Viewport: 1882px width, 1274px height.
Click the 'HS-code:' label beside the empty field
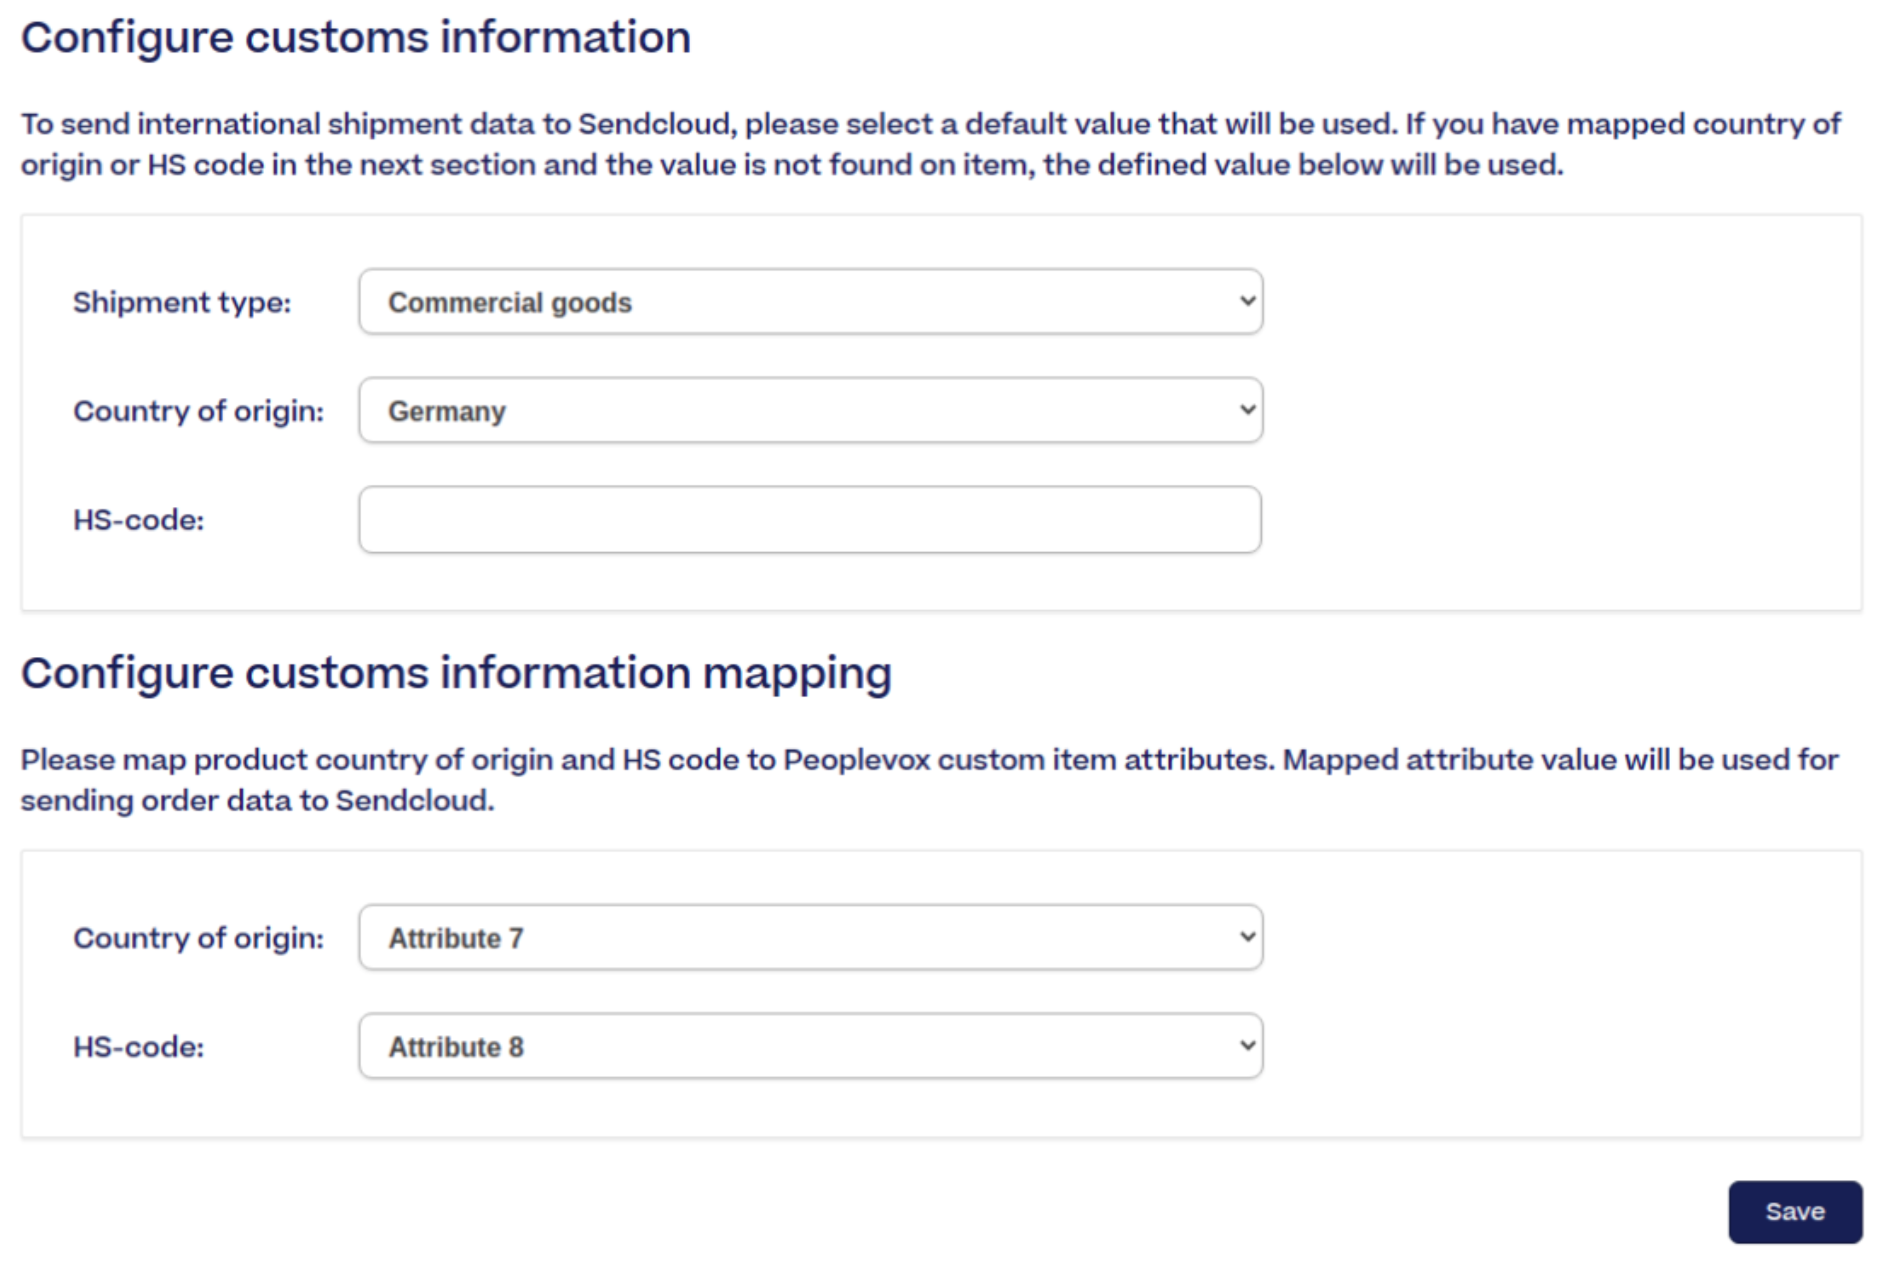click(138, 520)
